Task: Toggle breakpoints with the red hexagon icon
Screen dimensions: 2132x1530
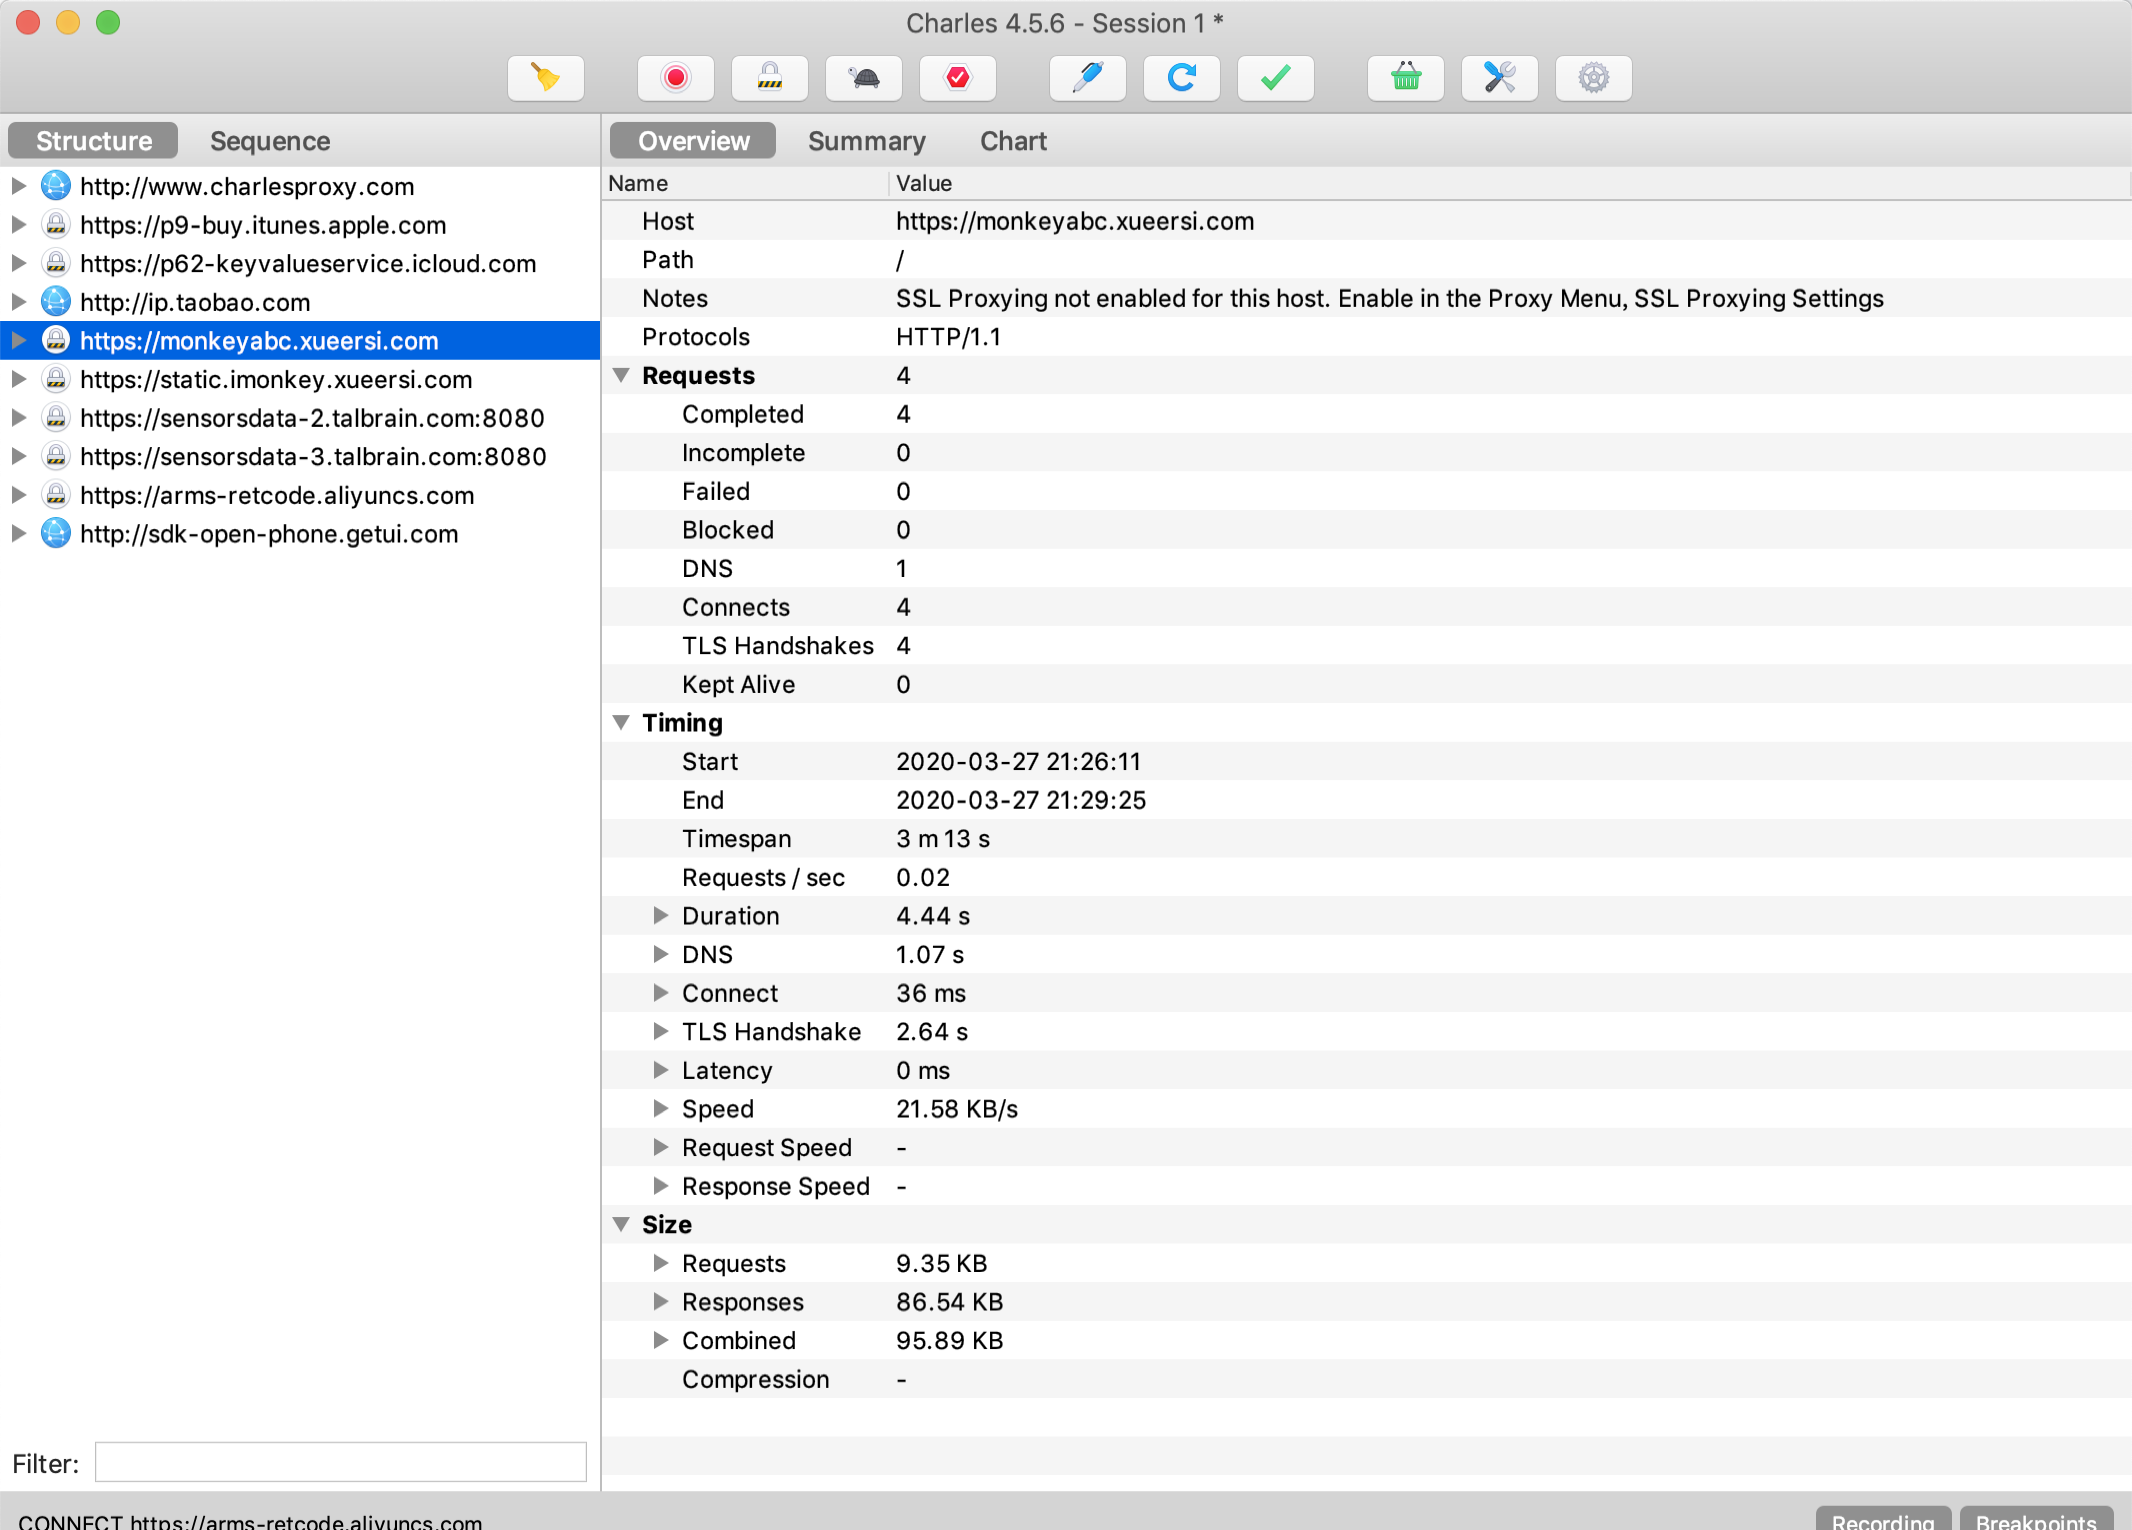Action: pos(958,78)
